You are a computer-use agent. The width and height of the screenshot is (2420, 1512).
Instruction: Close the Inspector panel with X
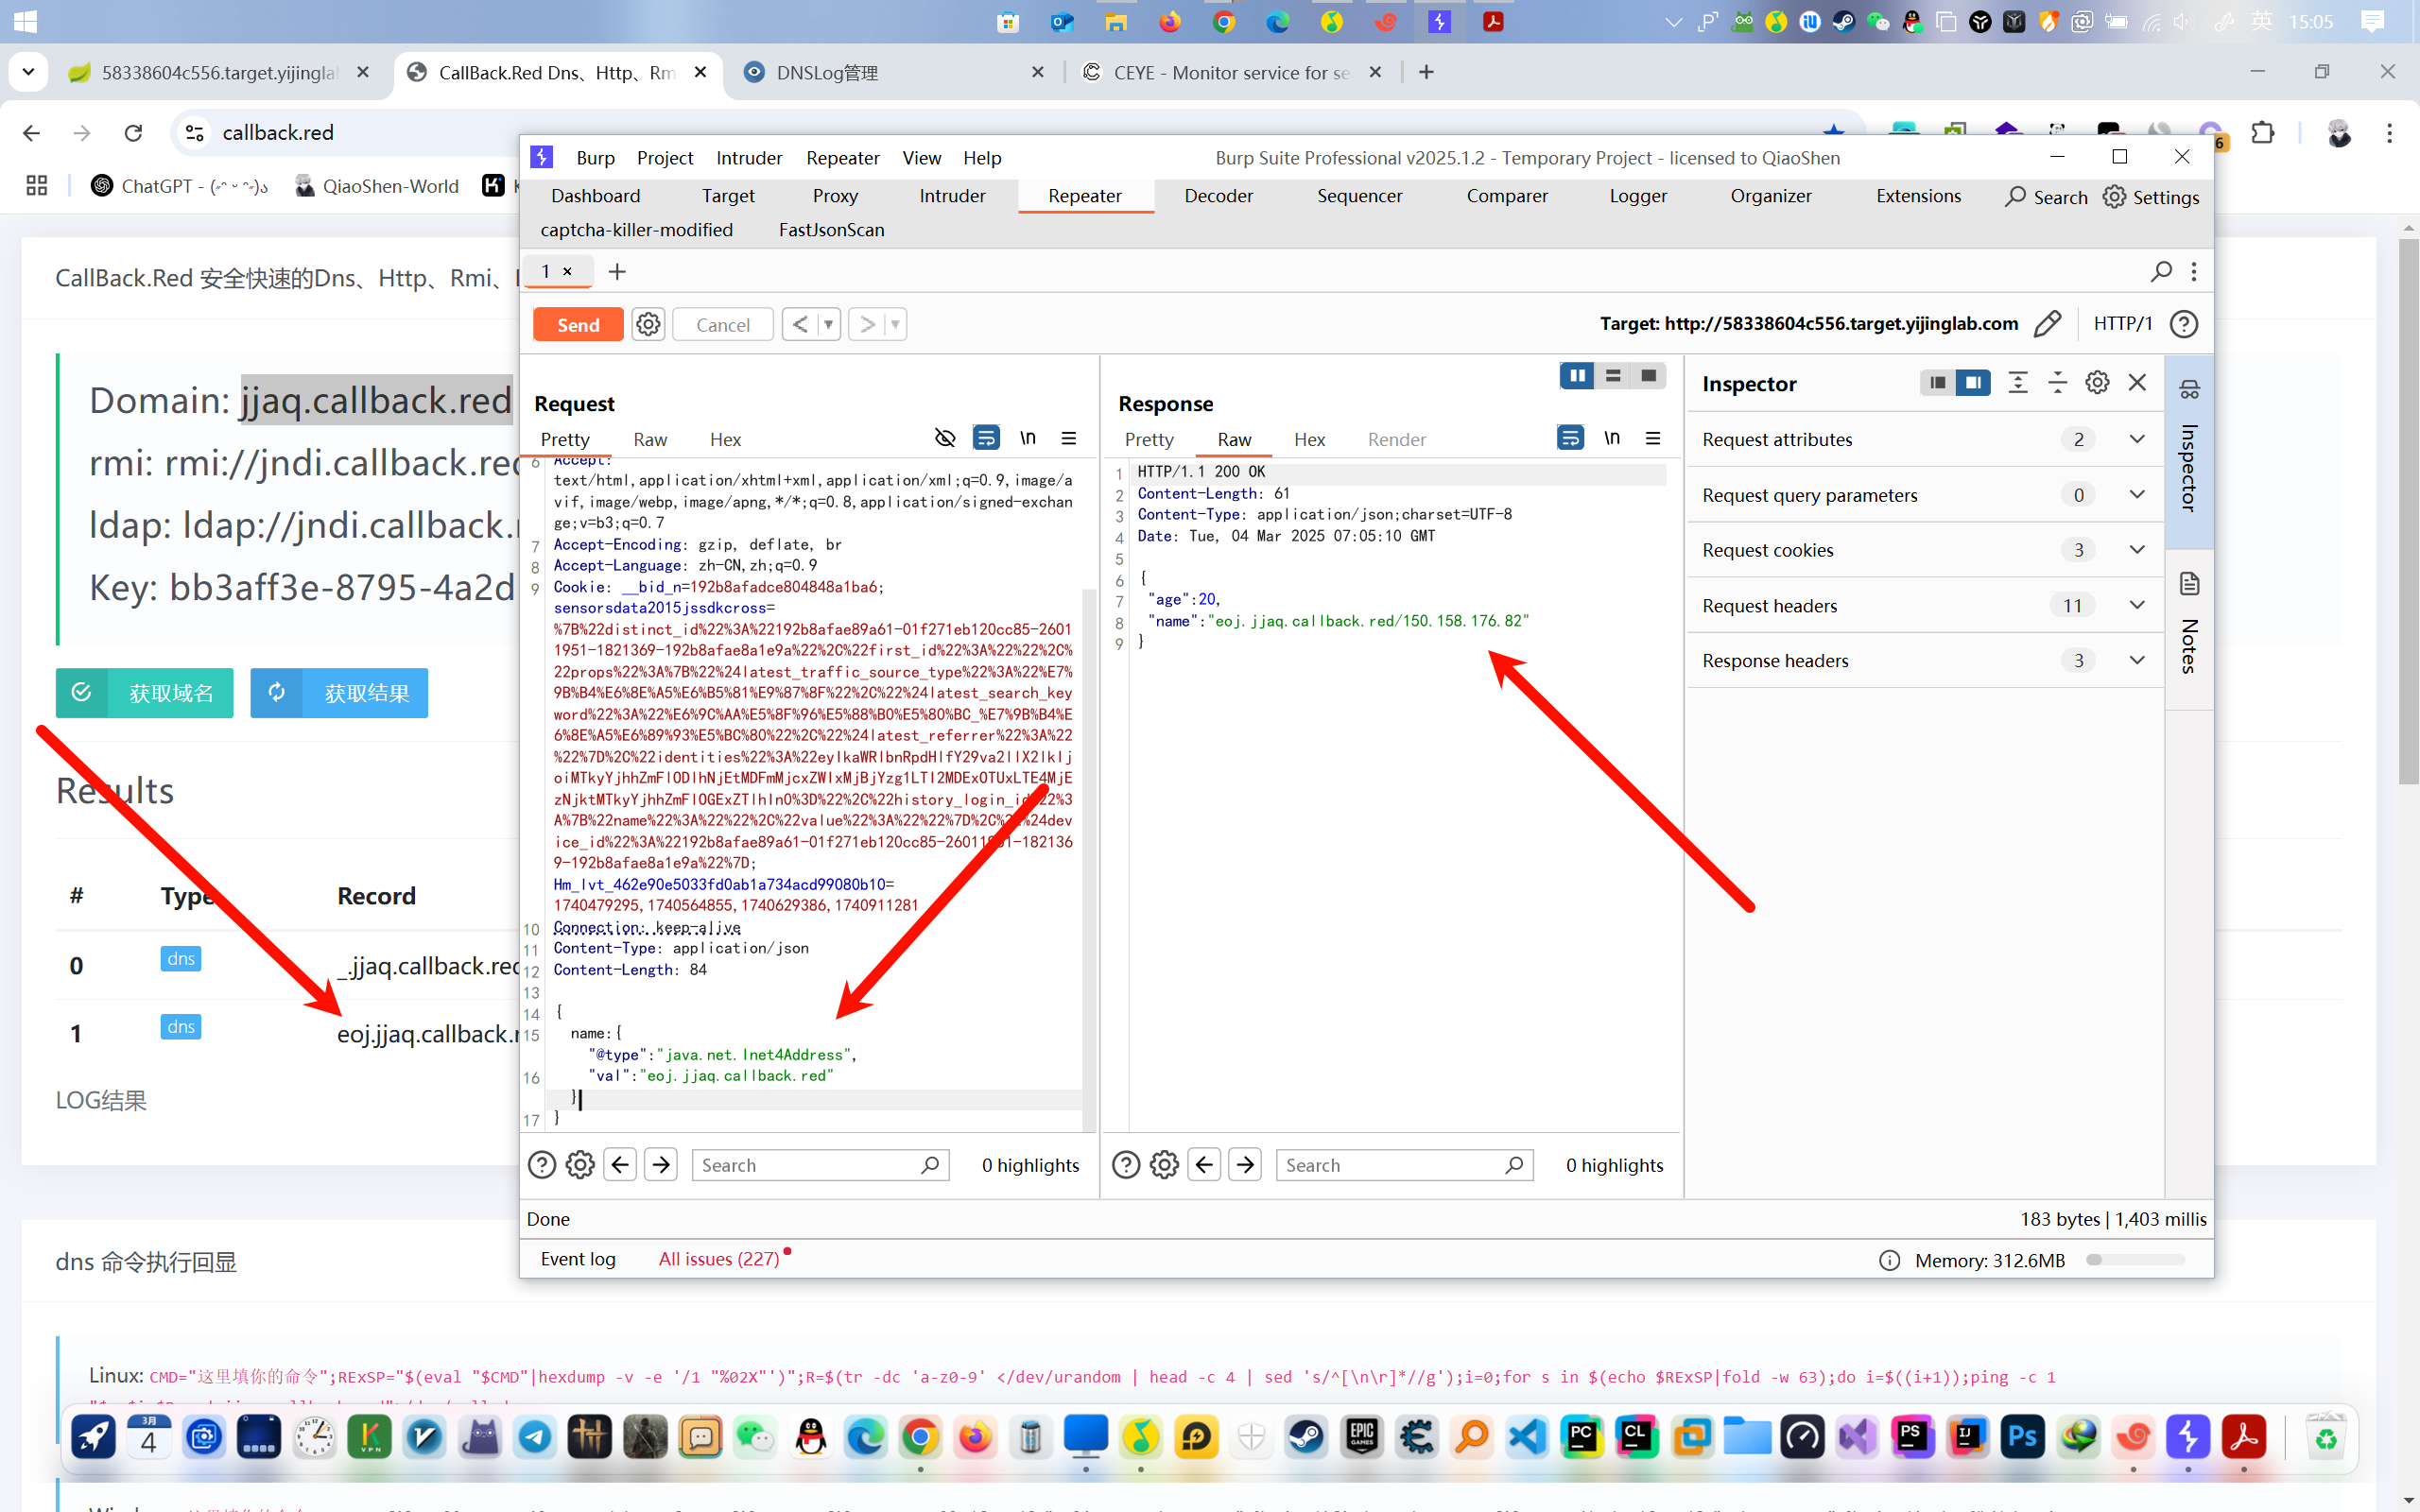(2137, 383)
